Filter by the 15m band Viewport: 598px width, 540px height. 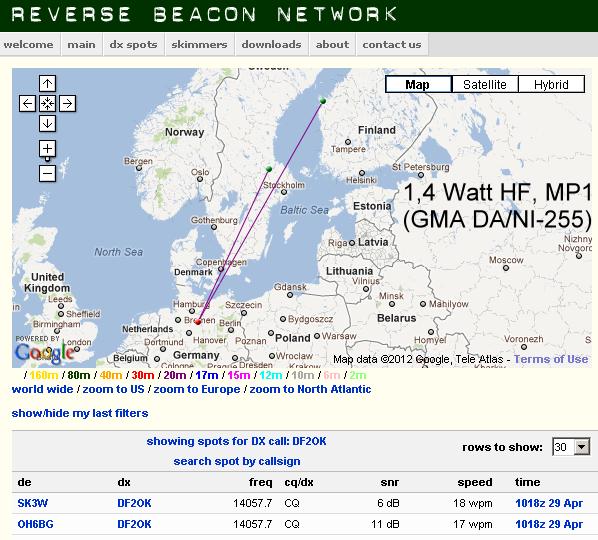tap(239, 375)
